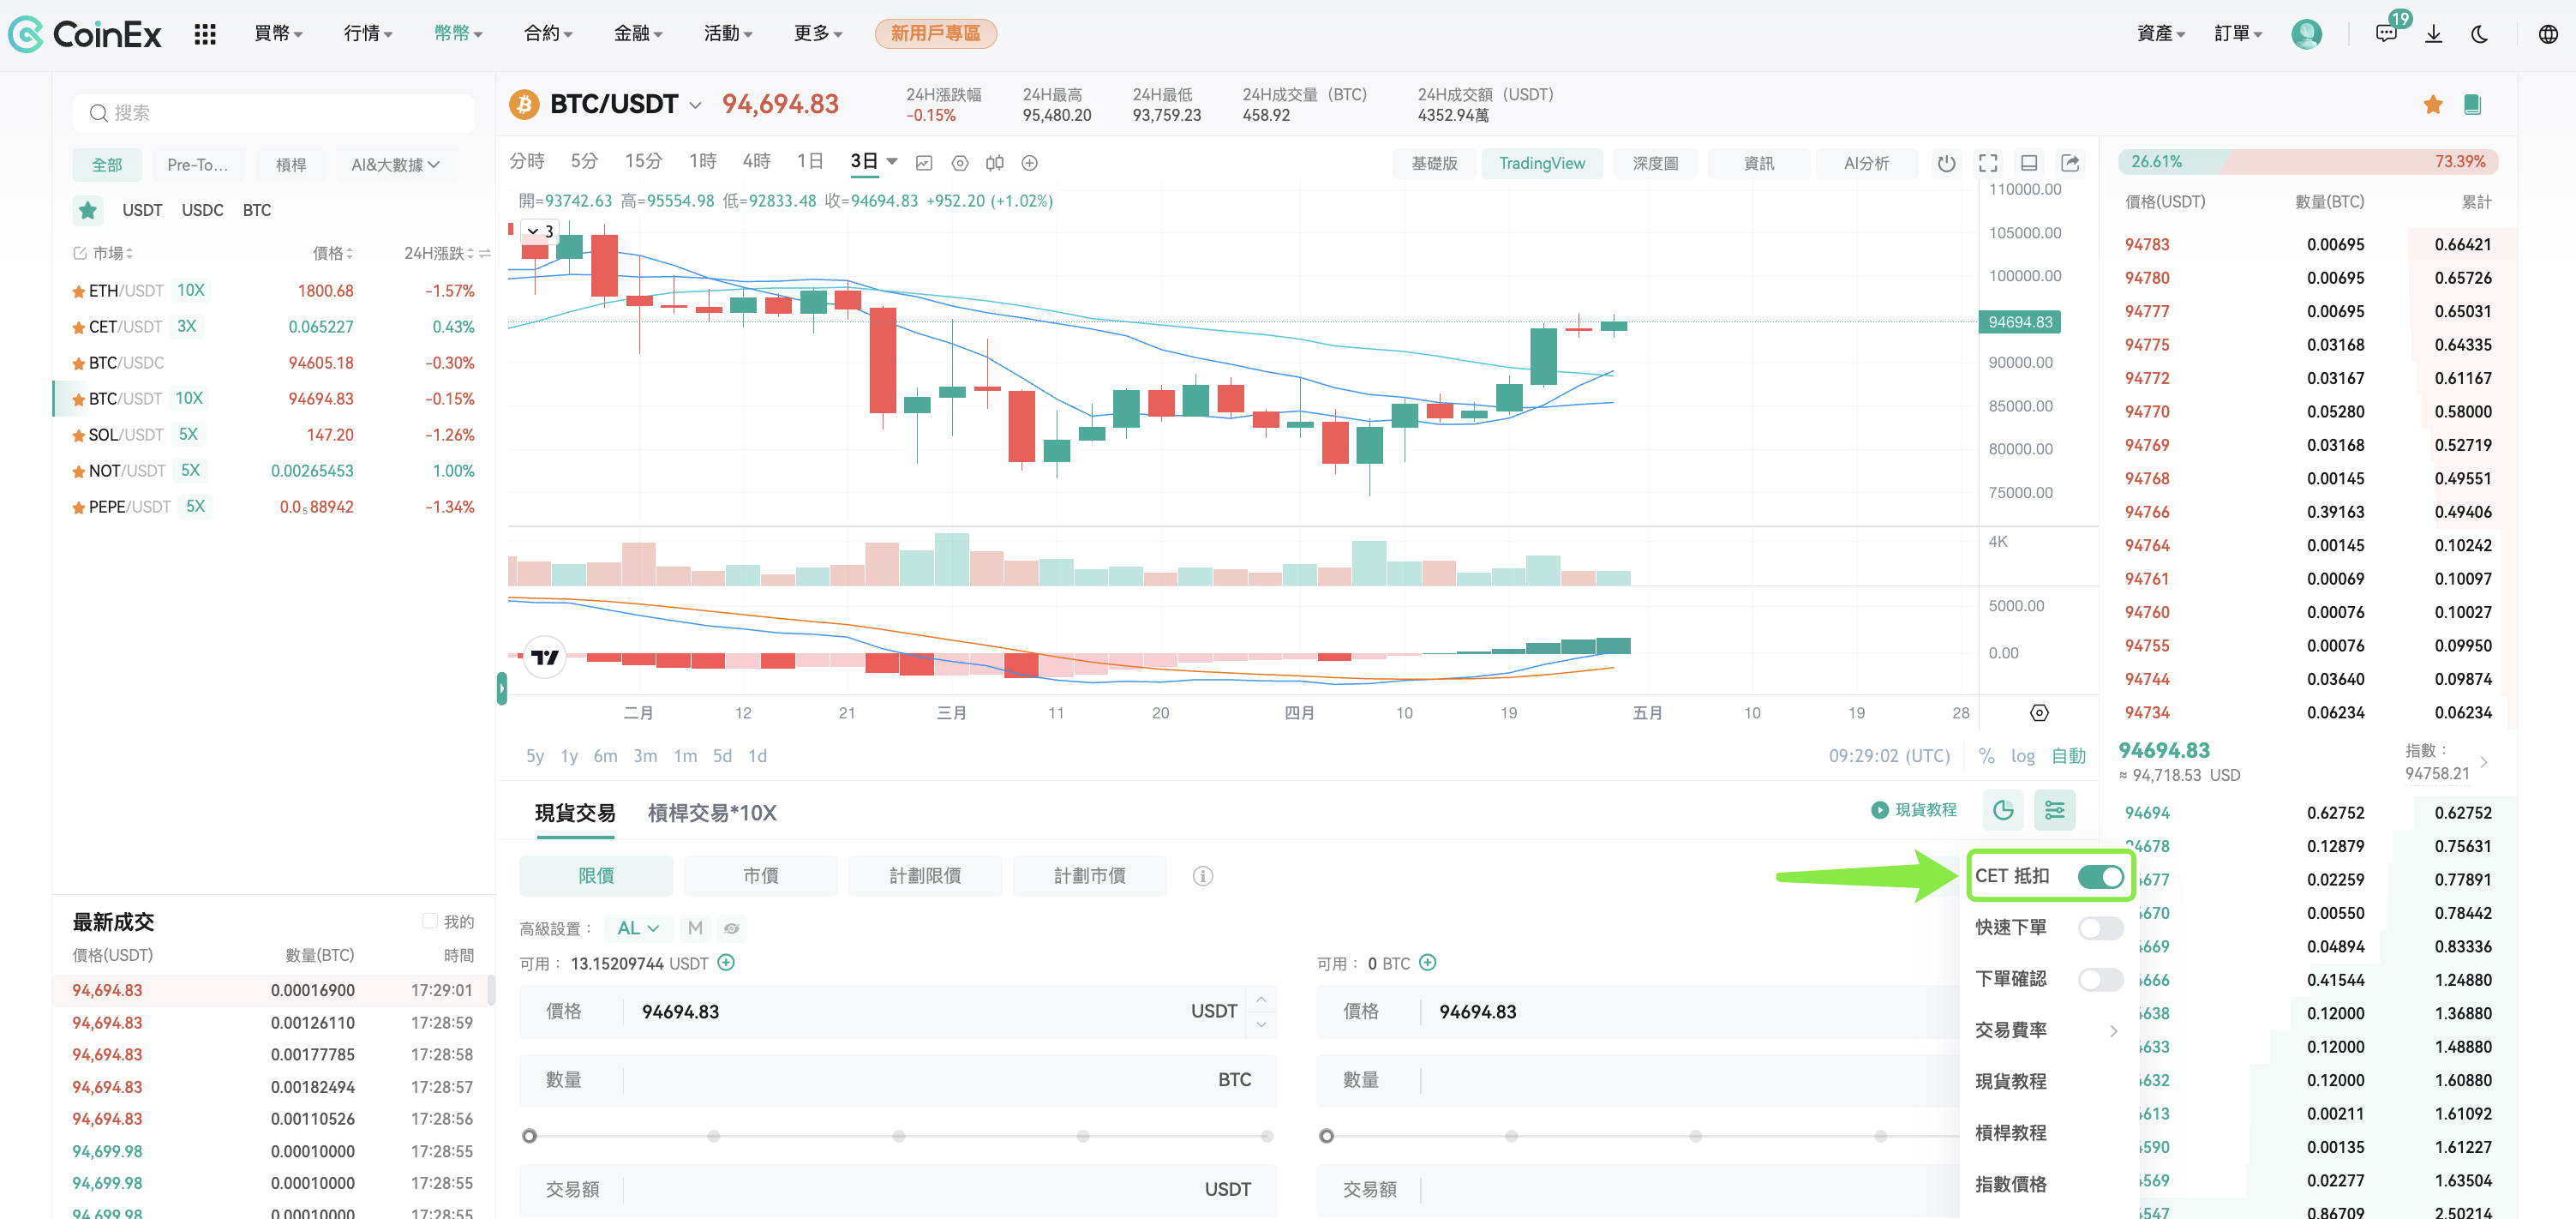
Task: Open ETH/USDT market row
Action: click(273, 291)
